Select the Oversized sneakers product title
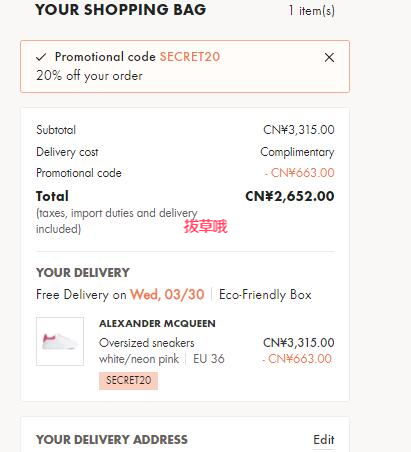Image resolution: width=411 pixels, height=452 pixels. click(147, 343)
